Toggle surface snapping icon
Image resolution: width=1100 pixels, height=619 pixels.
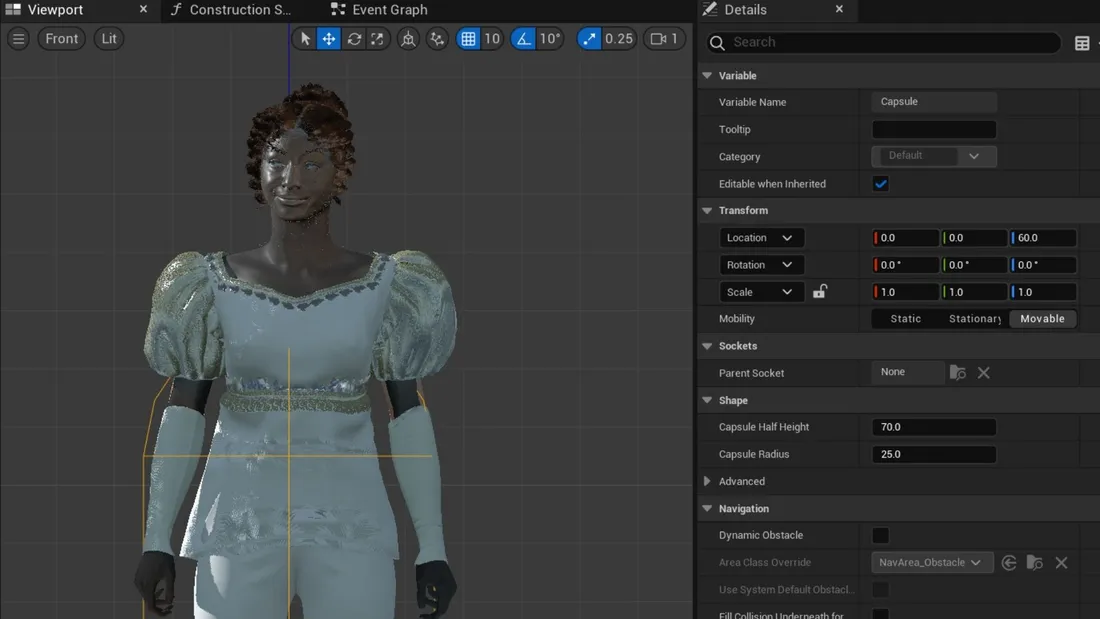[x=437, y=39]
